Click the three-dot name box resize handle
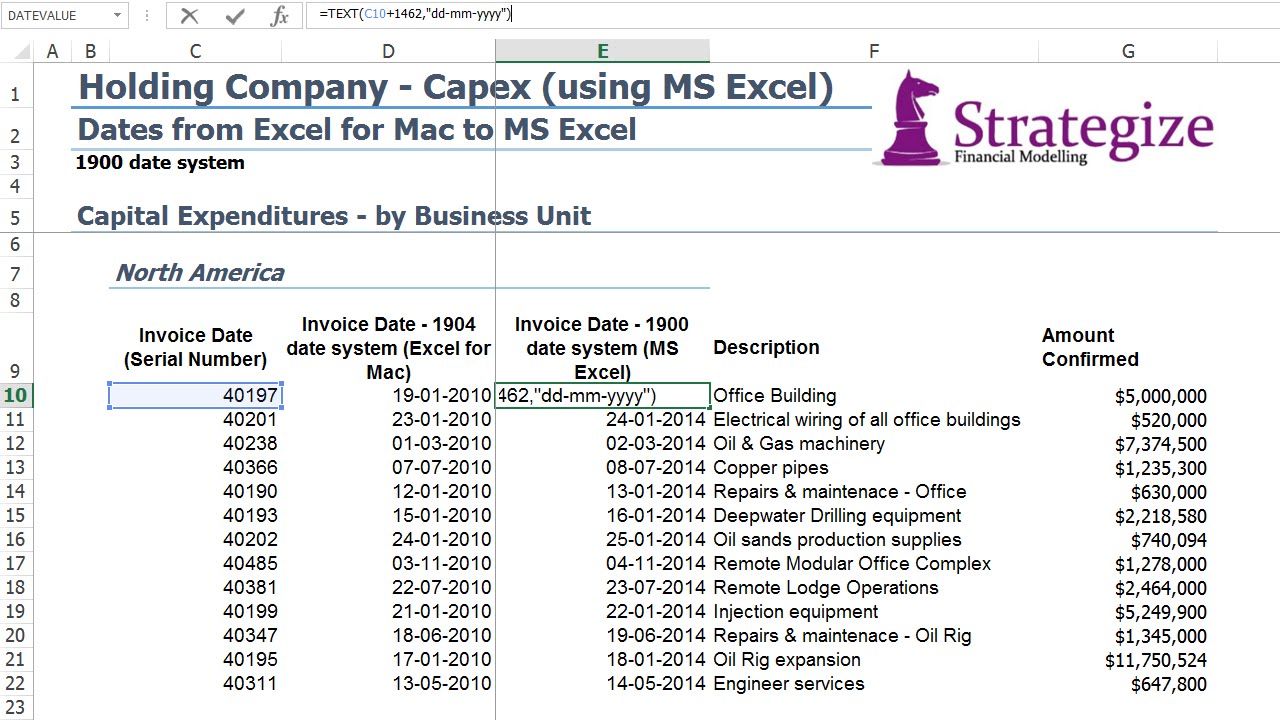The image size is (1280, 720). (x=147, y=16)
